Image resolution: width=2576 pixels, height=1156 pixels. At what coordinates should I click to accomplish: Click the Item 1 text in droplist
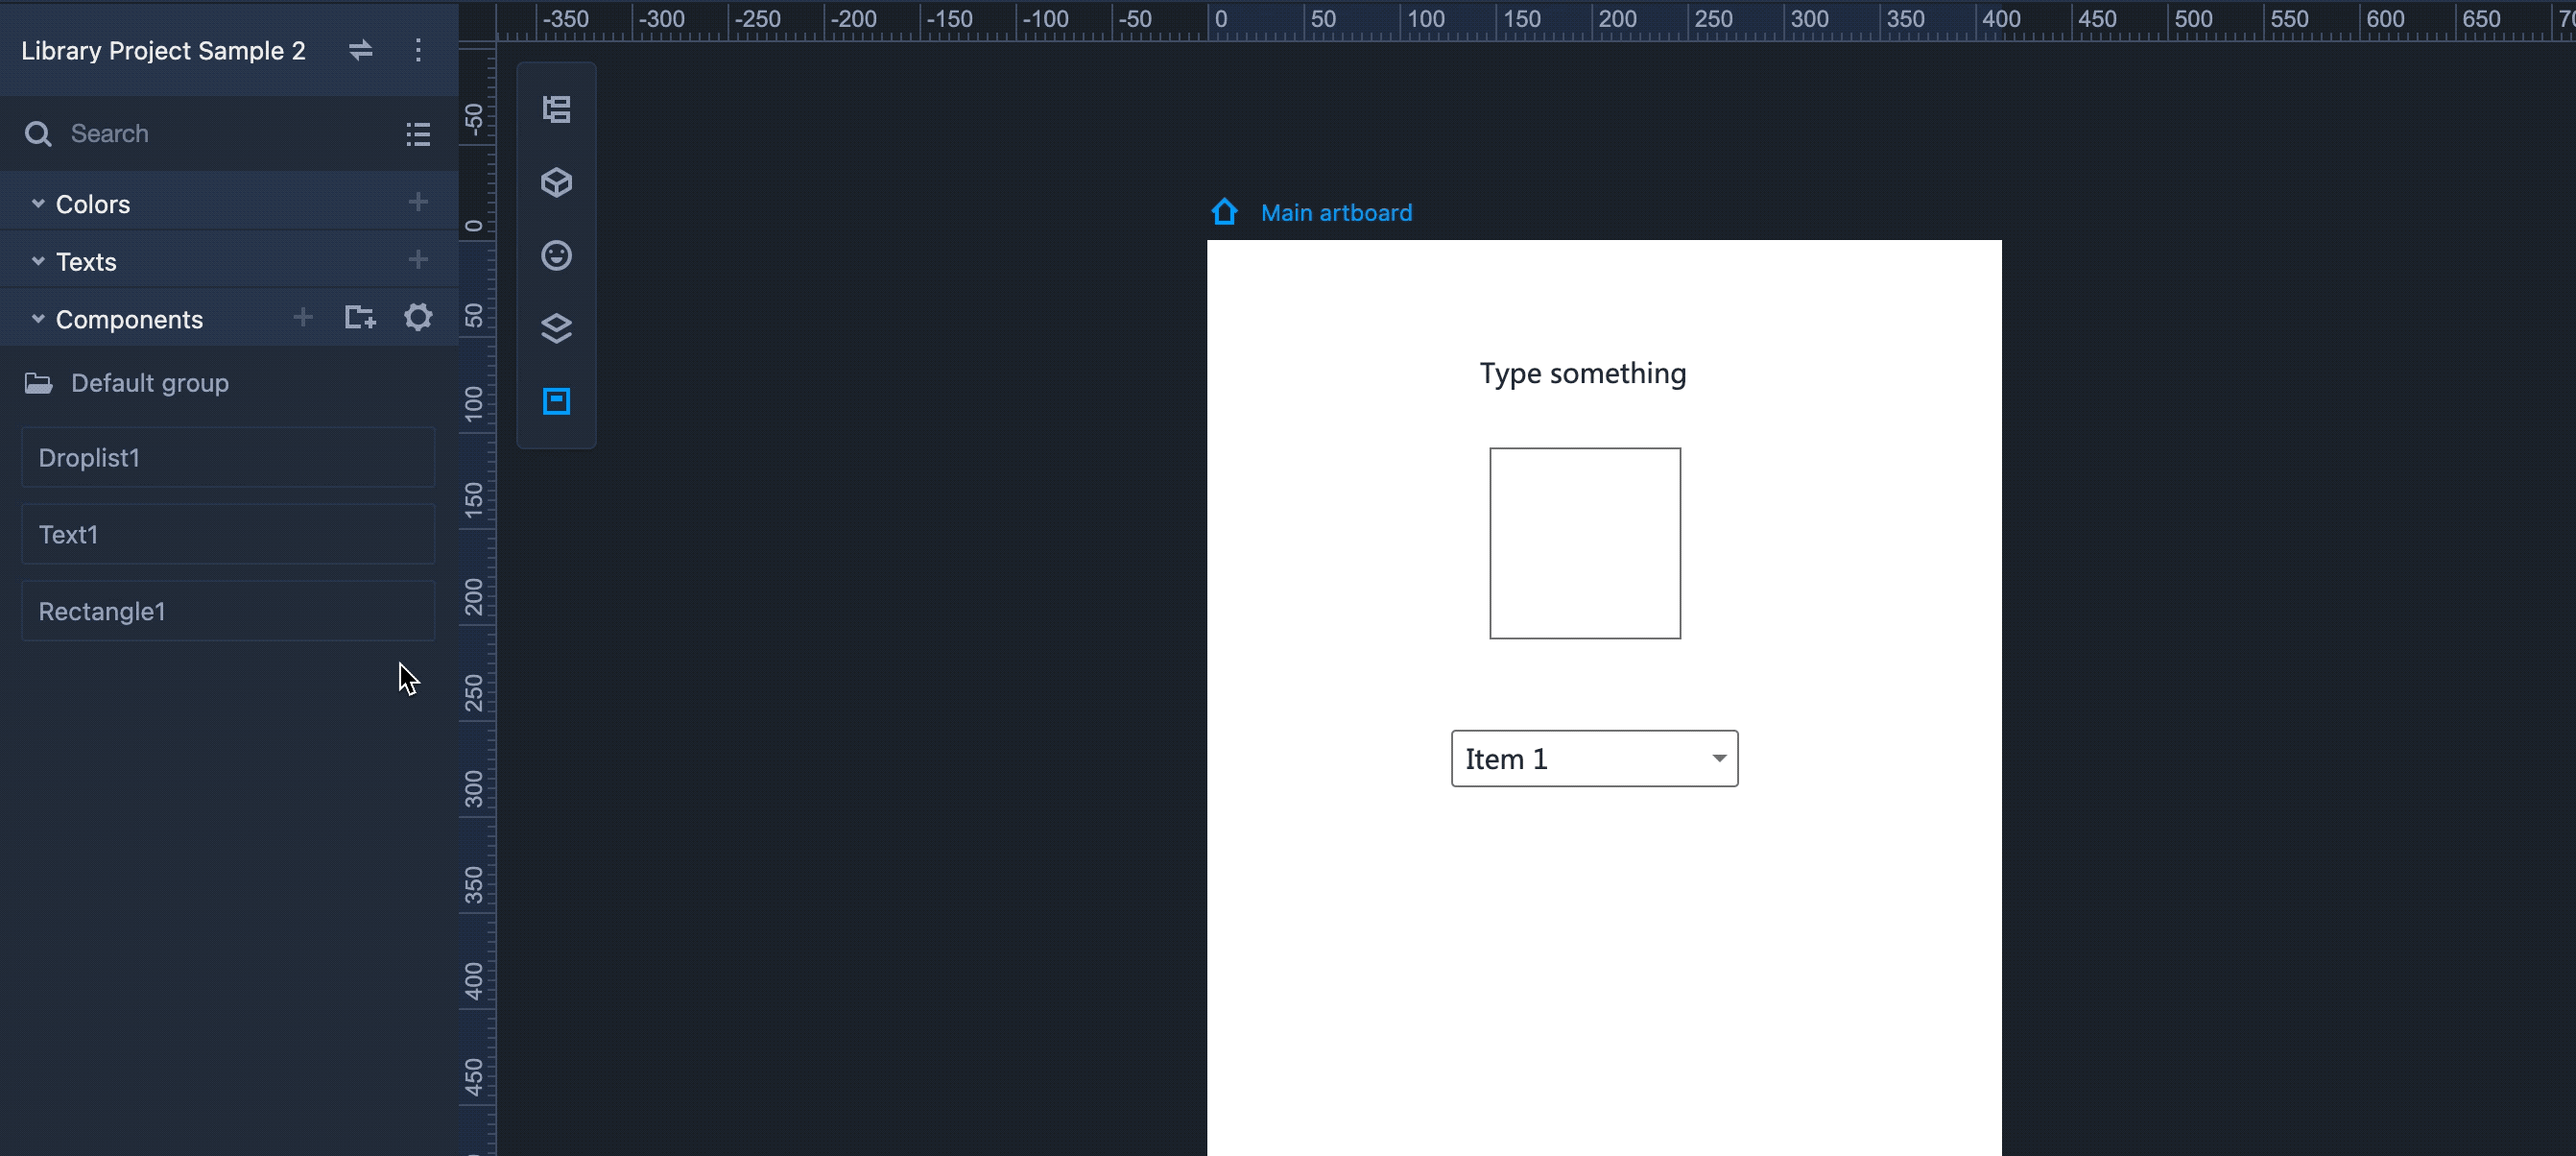pyautogui.click(x=1506, y=759)
